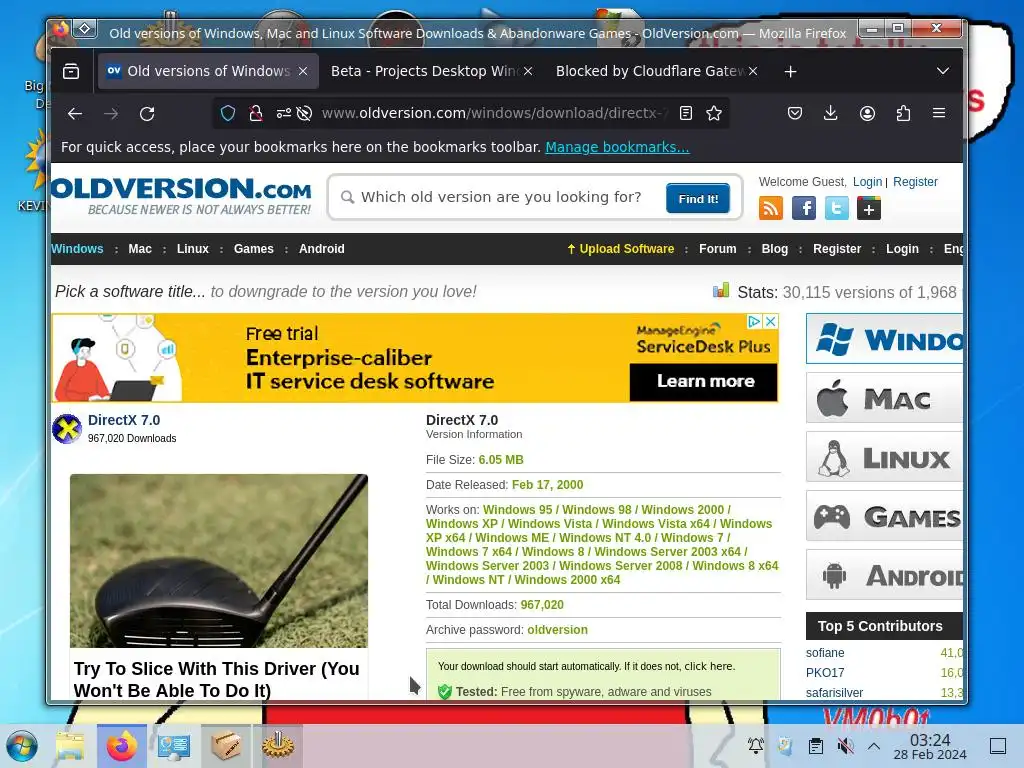Screen dimensions: 1024x768
Task: Open site permissions icon in address bar
Action: (283, 114)
